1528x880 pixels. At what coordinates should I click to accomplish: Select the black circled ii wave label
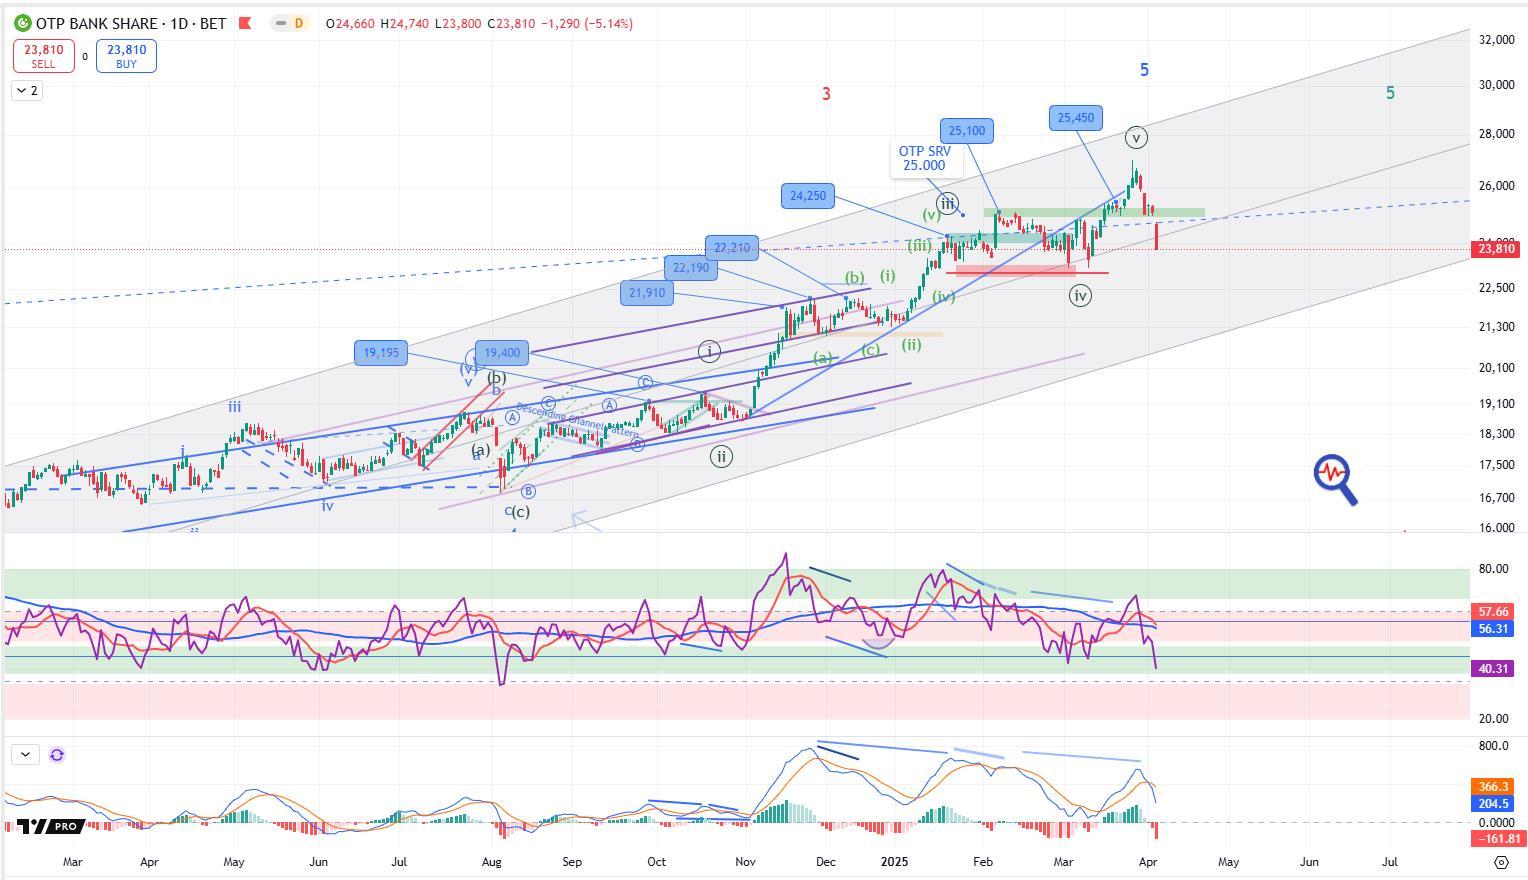721,457
